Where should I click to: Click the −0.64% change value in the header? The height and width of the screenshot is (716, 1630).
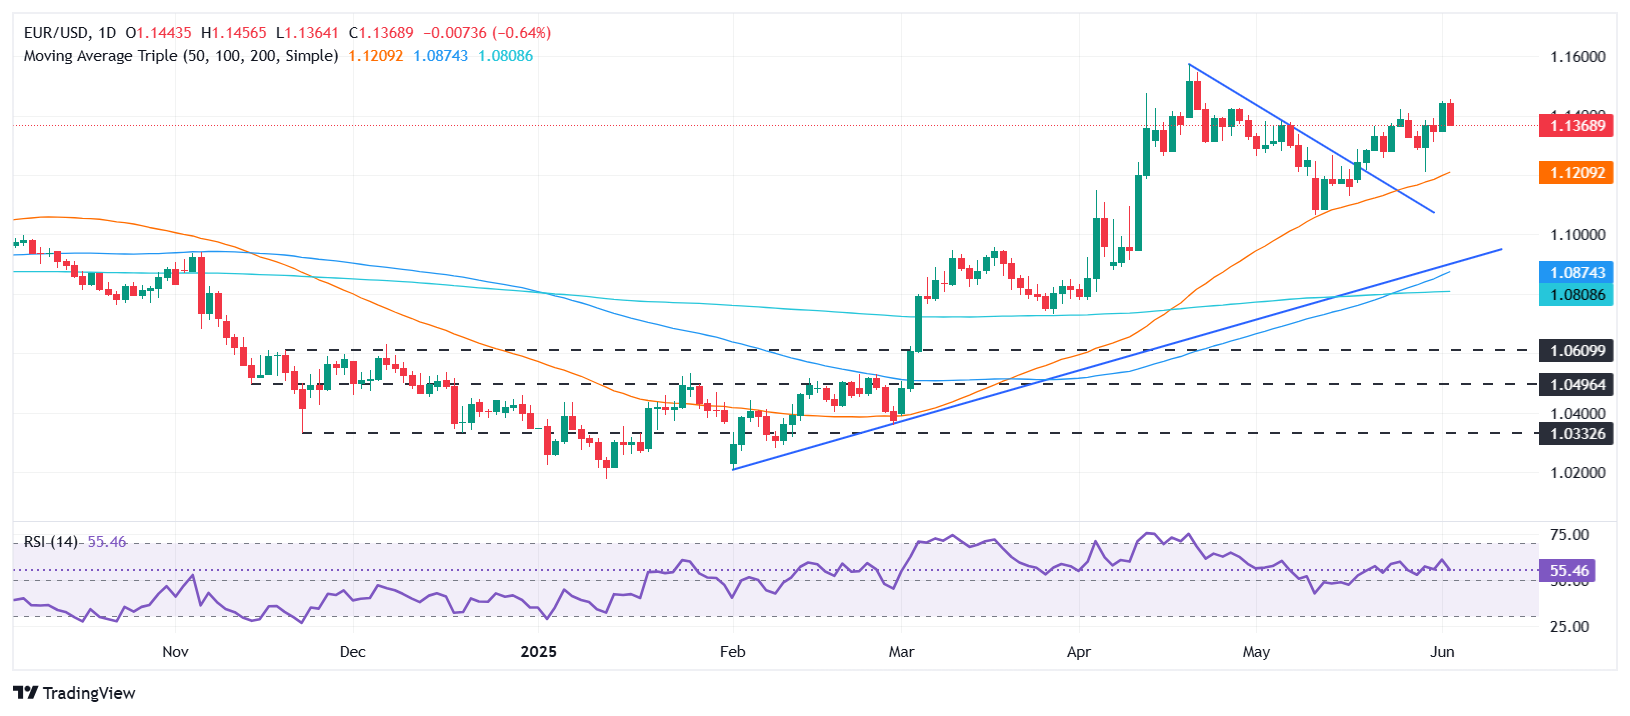click(x=521, y=33)
